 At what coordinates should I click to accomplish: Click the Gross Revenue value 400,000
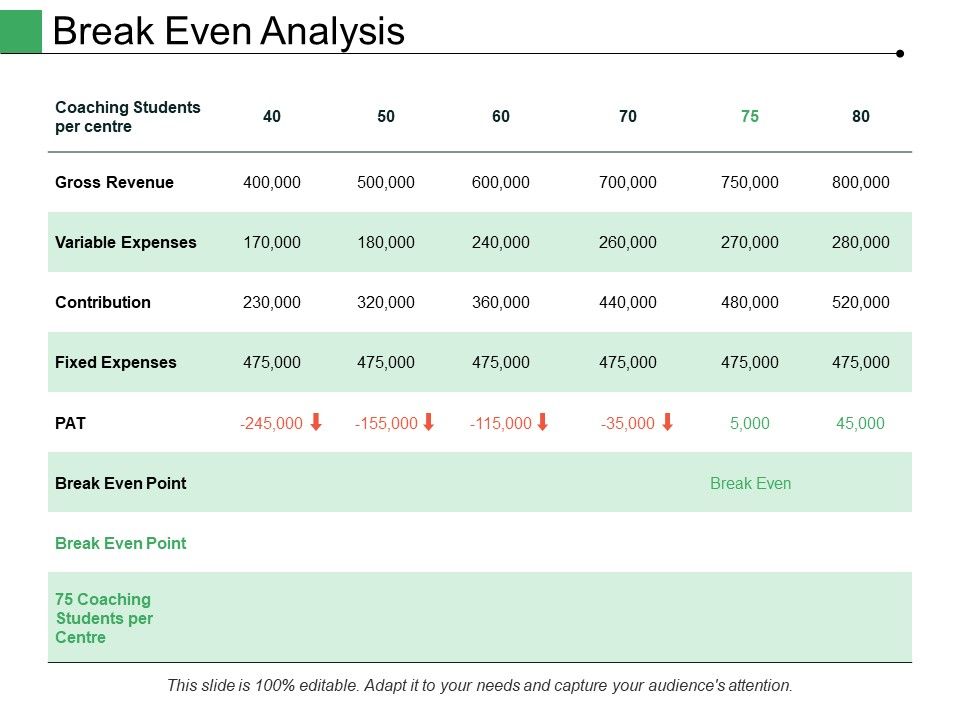pyautogui.click(x=272, y=182)
